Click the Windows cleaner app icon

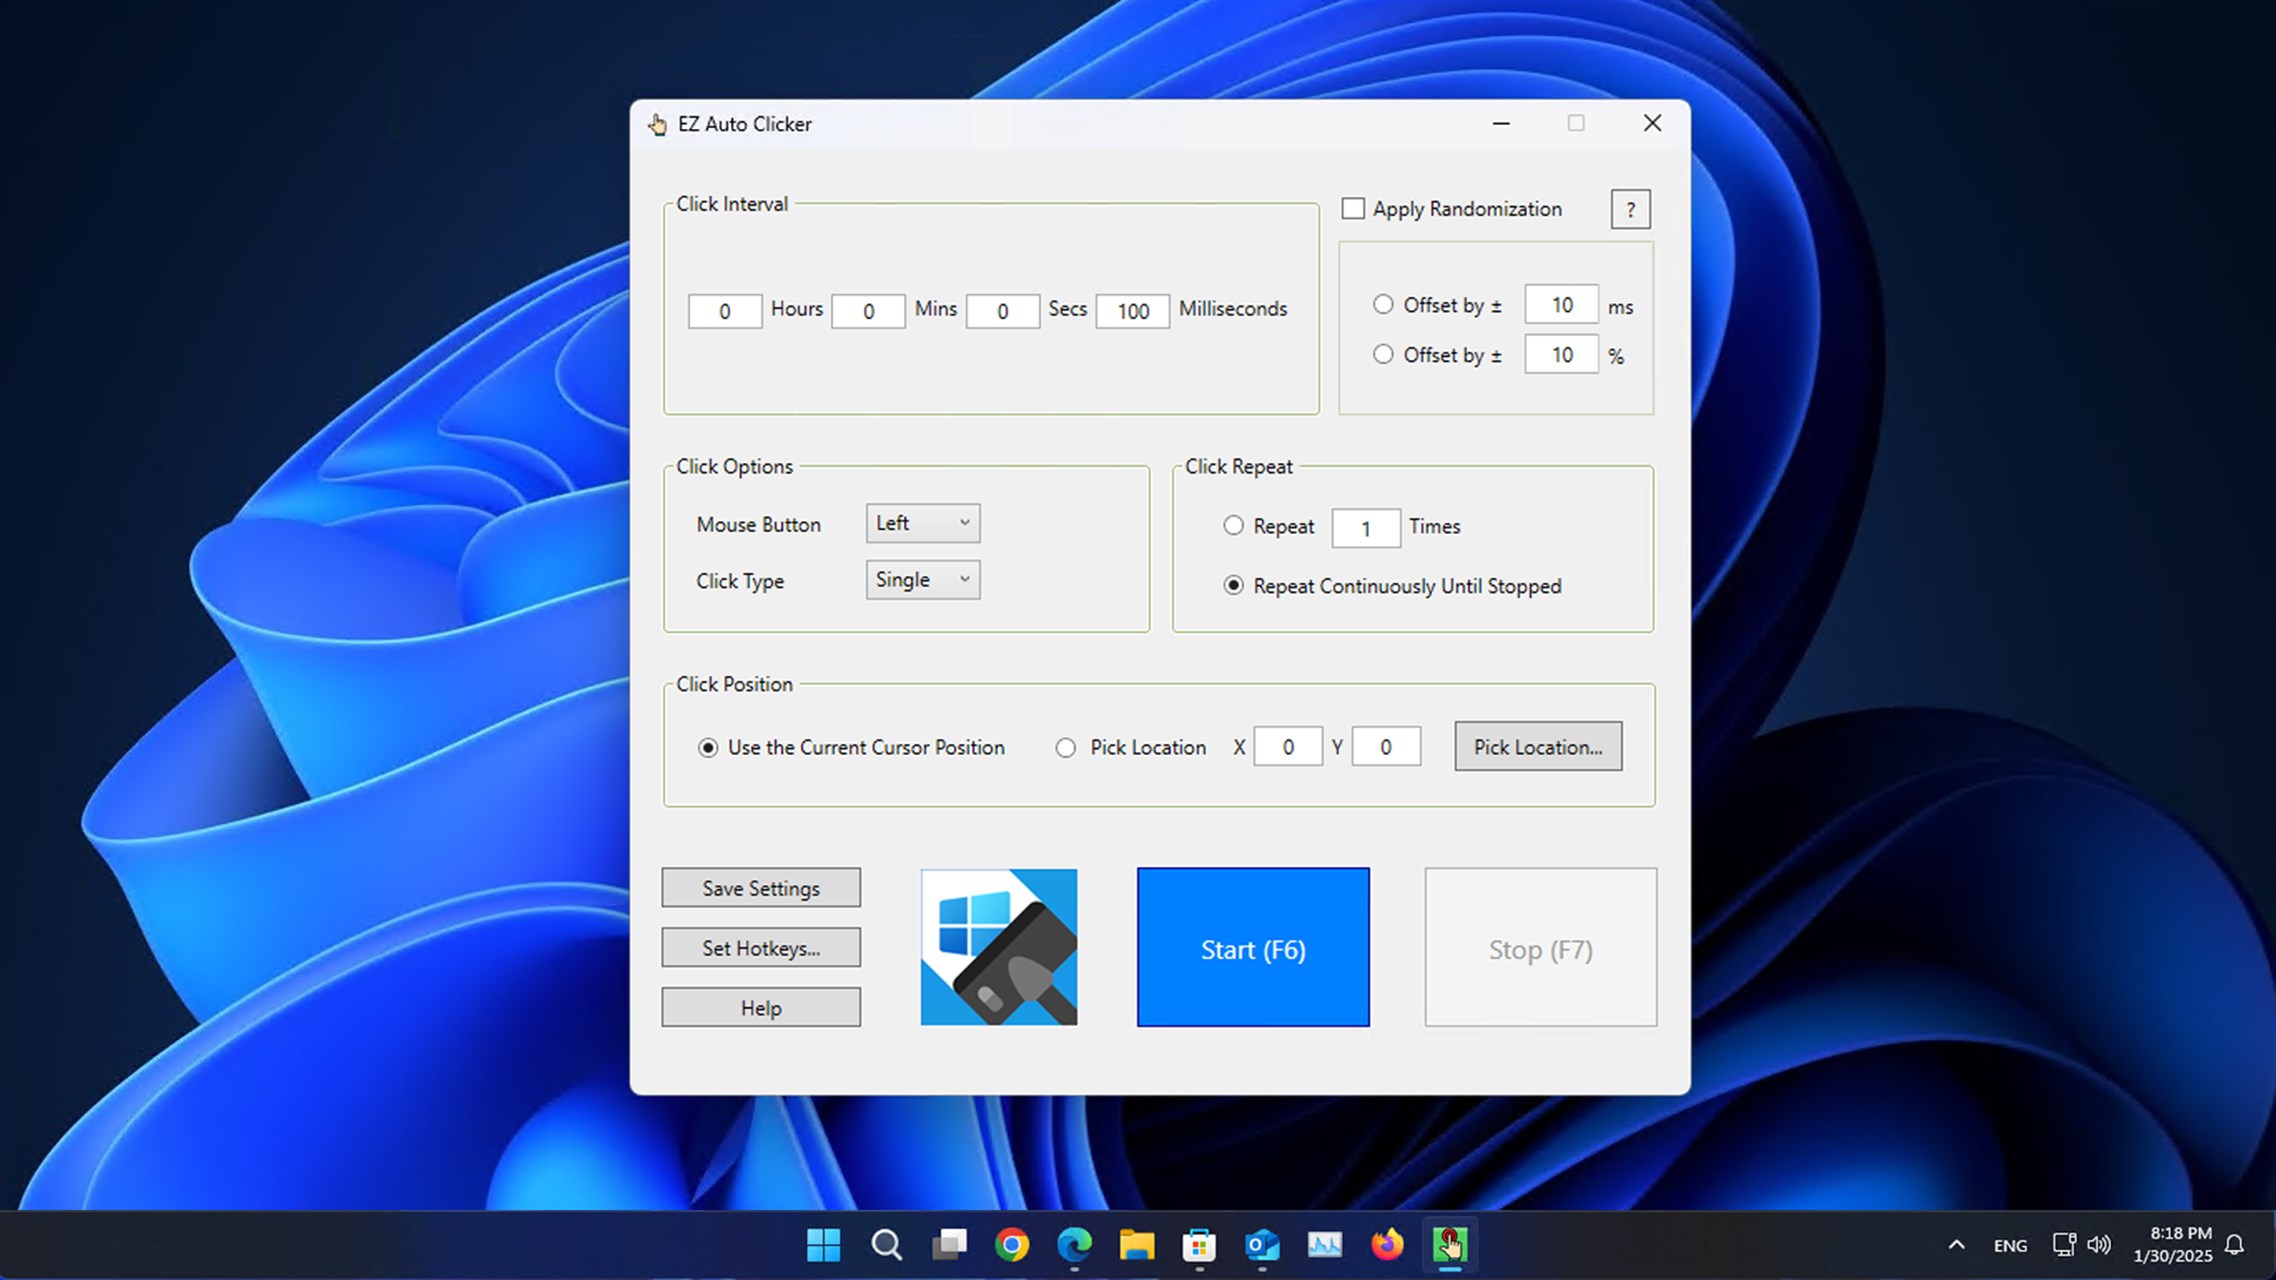pos(998,946)
